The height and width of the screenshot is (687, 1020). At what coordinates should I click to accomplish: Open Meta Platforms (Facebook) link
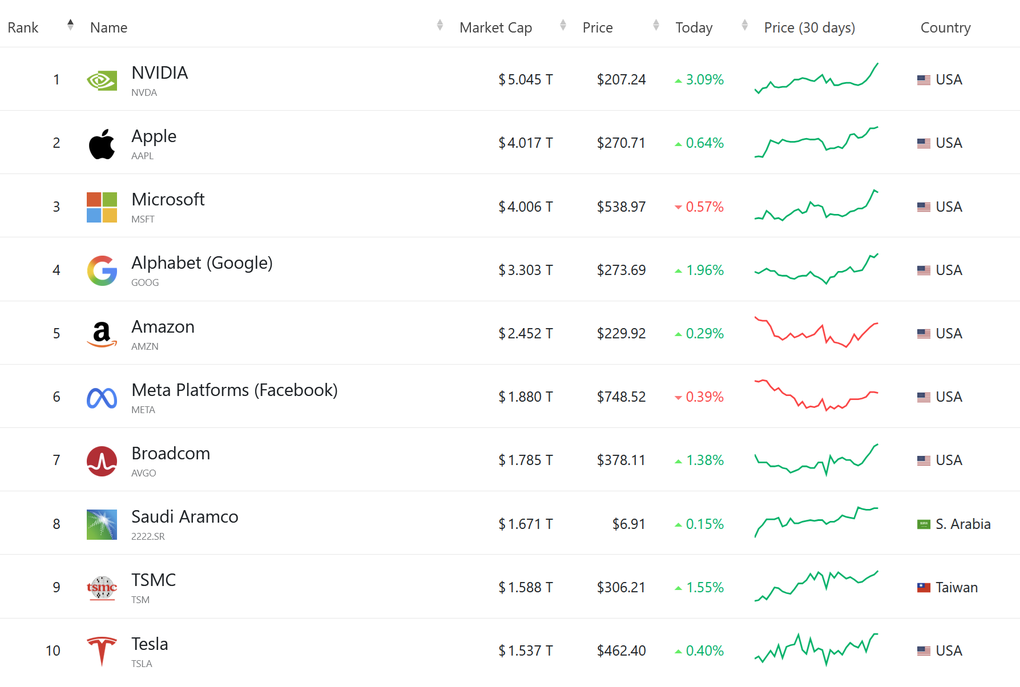point(234,390)
